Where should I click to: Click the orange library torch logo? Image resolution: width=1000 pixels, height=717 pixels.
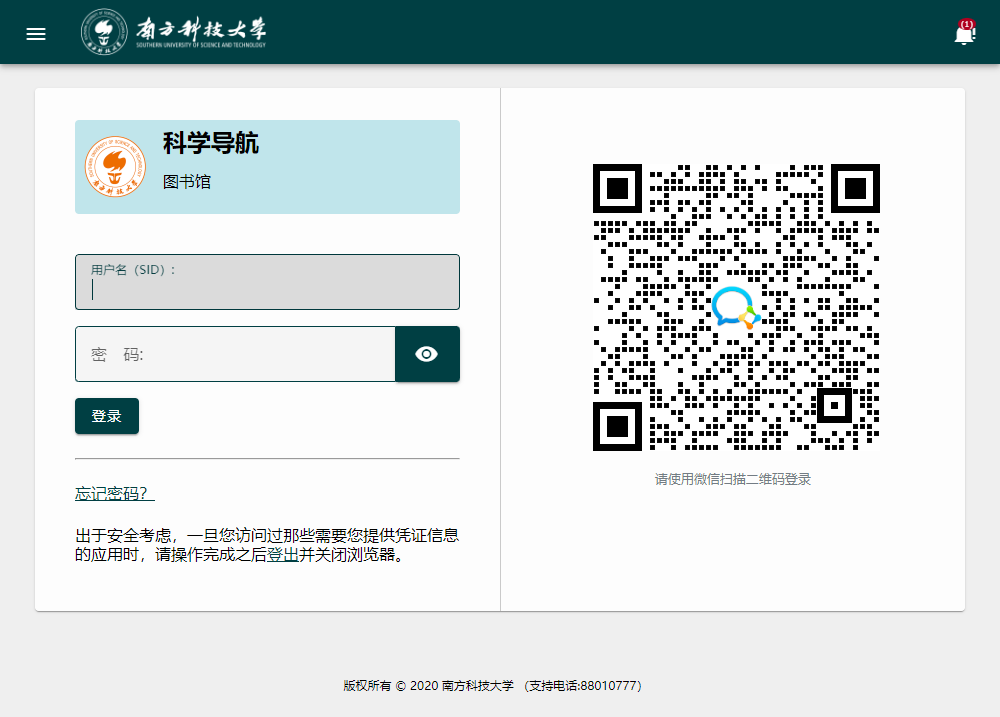coord(115,167)
